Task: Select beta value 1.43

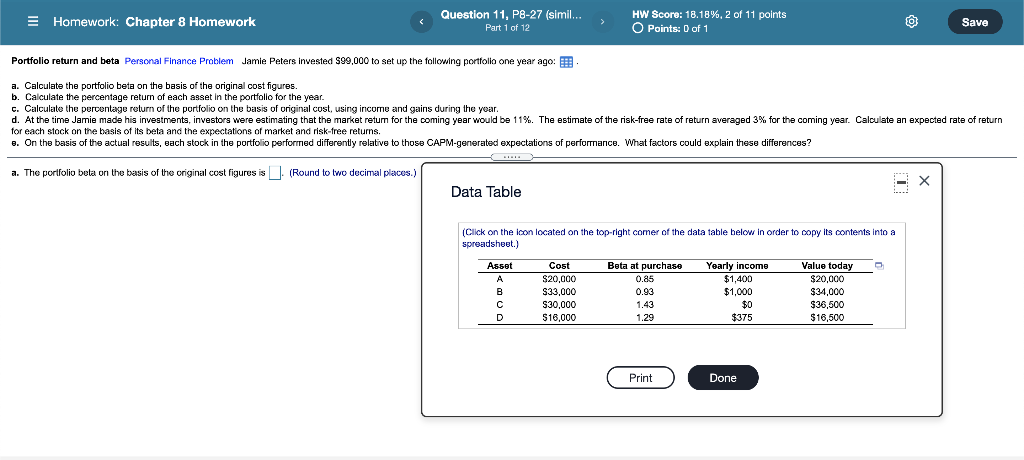Action: coord(645,305)
